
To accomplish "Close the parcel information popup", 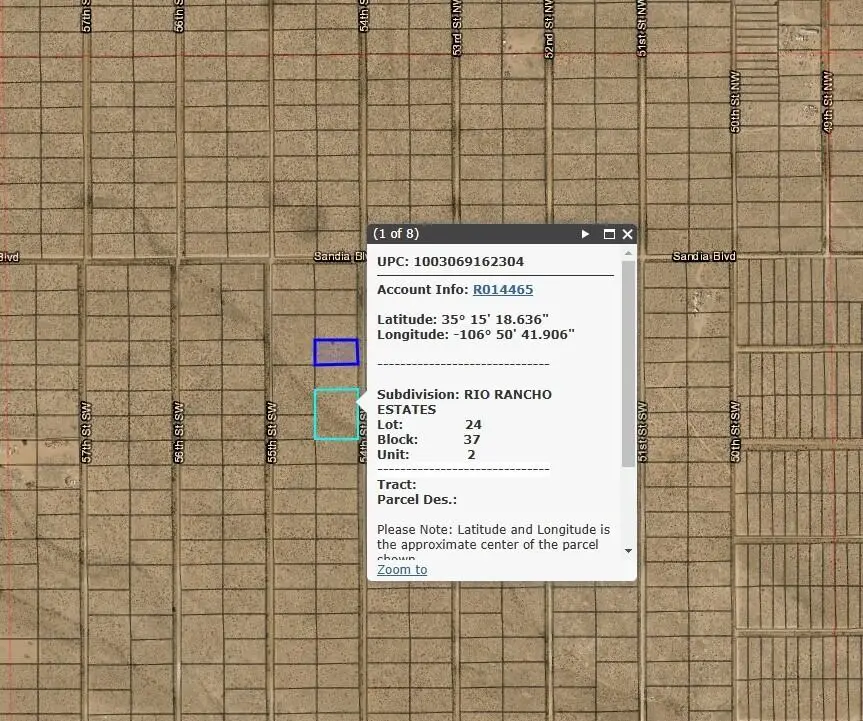I will [x=627, y=233].
